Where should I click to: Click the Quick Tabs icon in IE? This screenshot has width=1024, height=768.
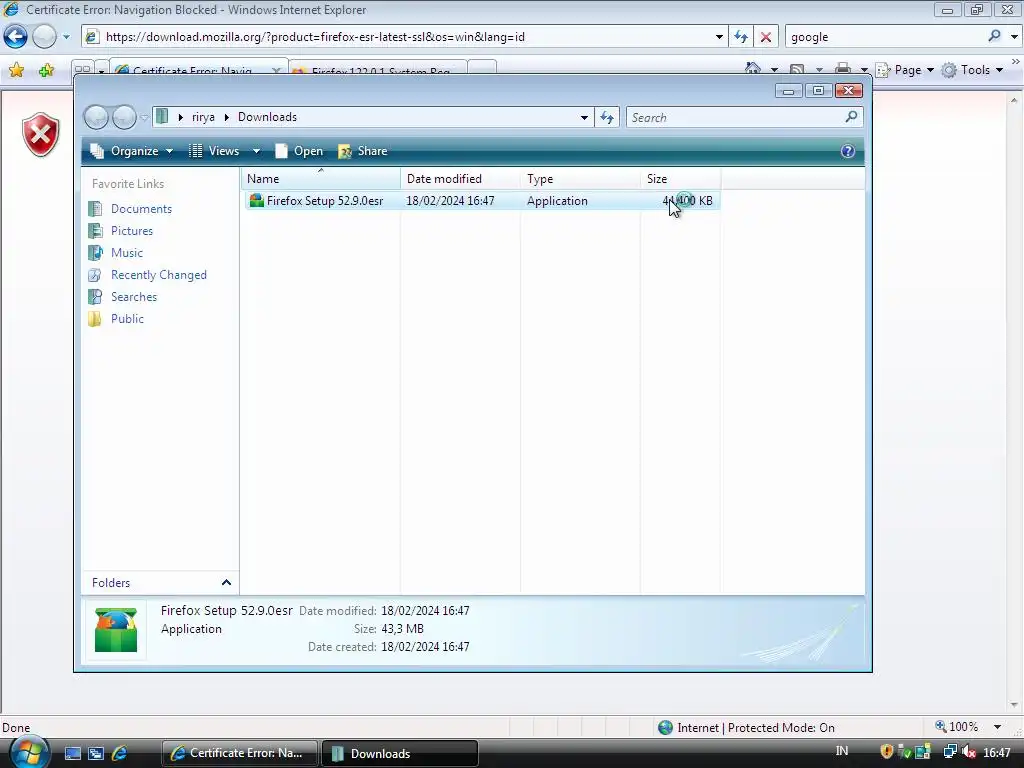(82, 69)
